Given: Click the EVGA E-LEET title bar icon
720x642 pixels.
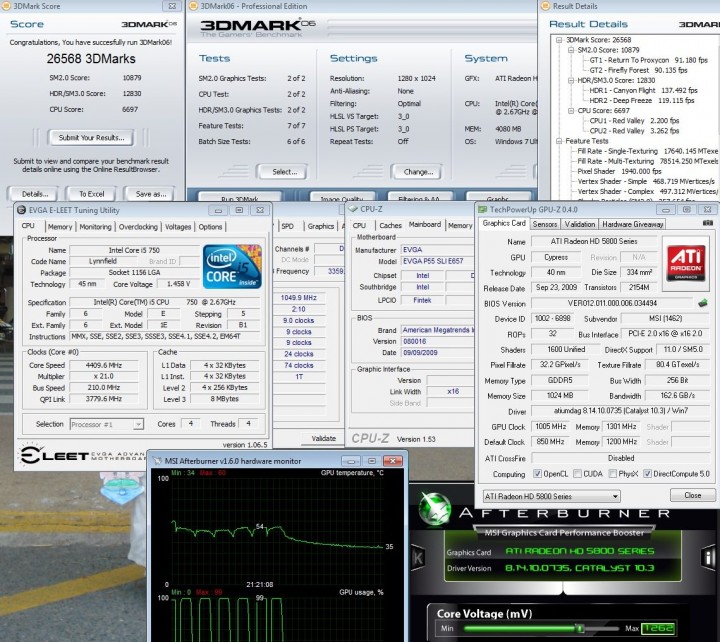Looking at the screenshot, I should (21, 210).
